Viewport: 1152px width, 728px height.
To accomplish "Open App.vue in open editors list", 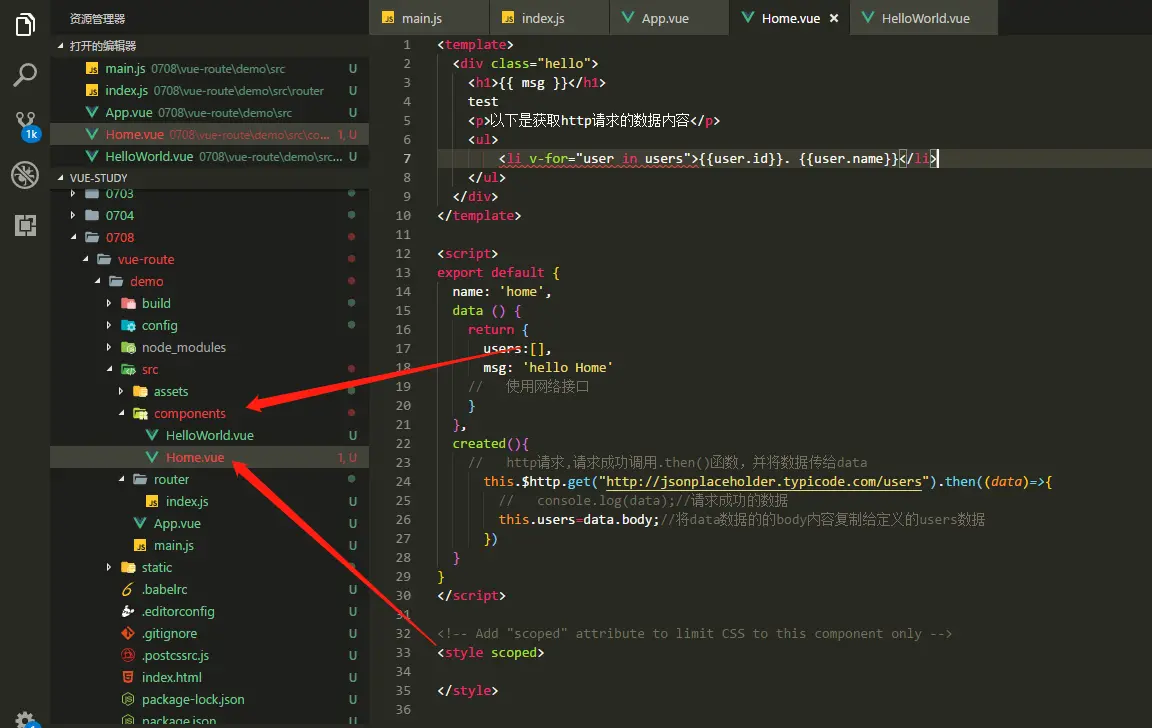I will [209, 112].
